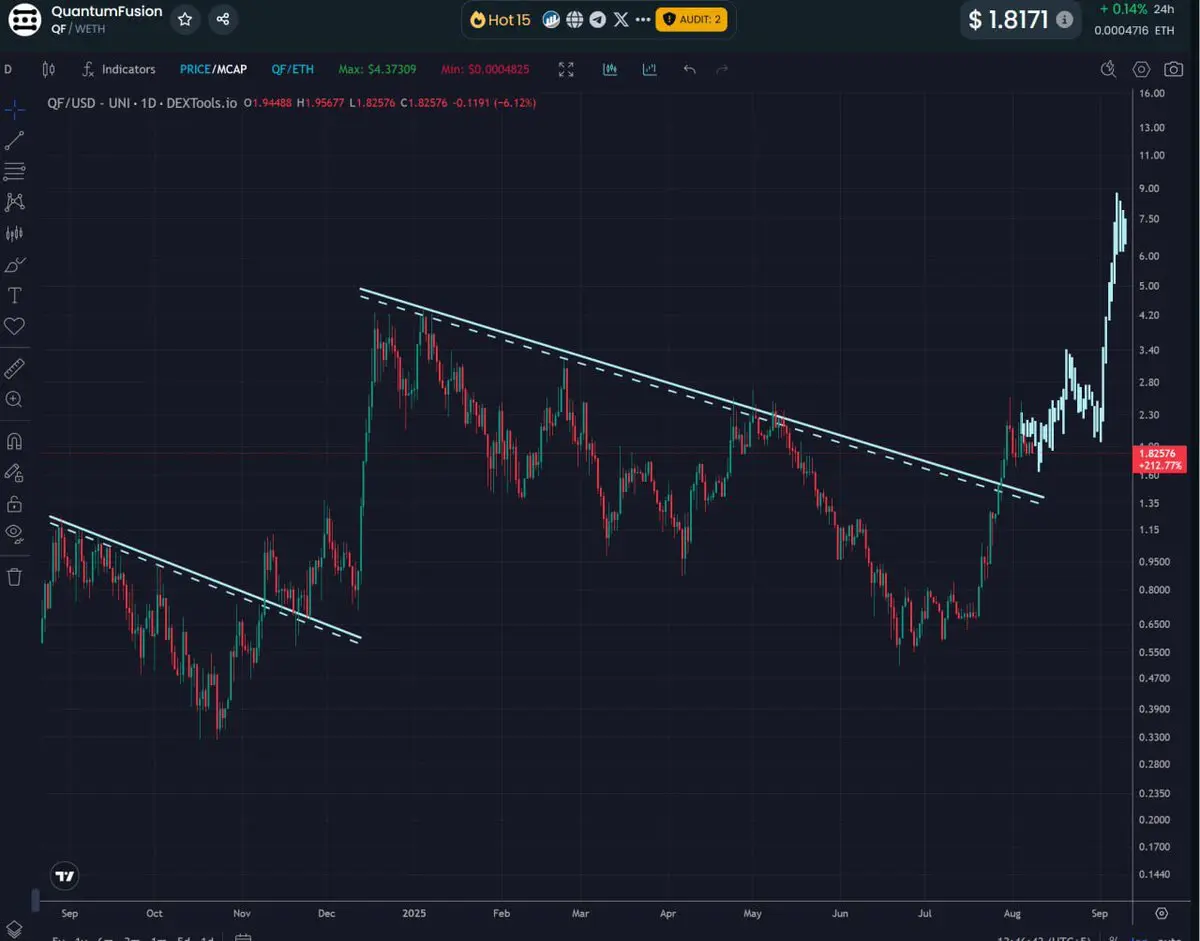Open the object tree layers icon
Image resolution: width=1200 pixels, height=941 pixels.
14,929
